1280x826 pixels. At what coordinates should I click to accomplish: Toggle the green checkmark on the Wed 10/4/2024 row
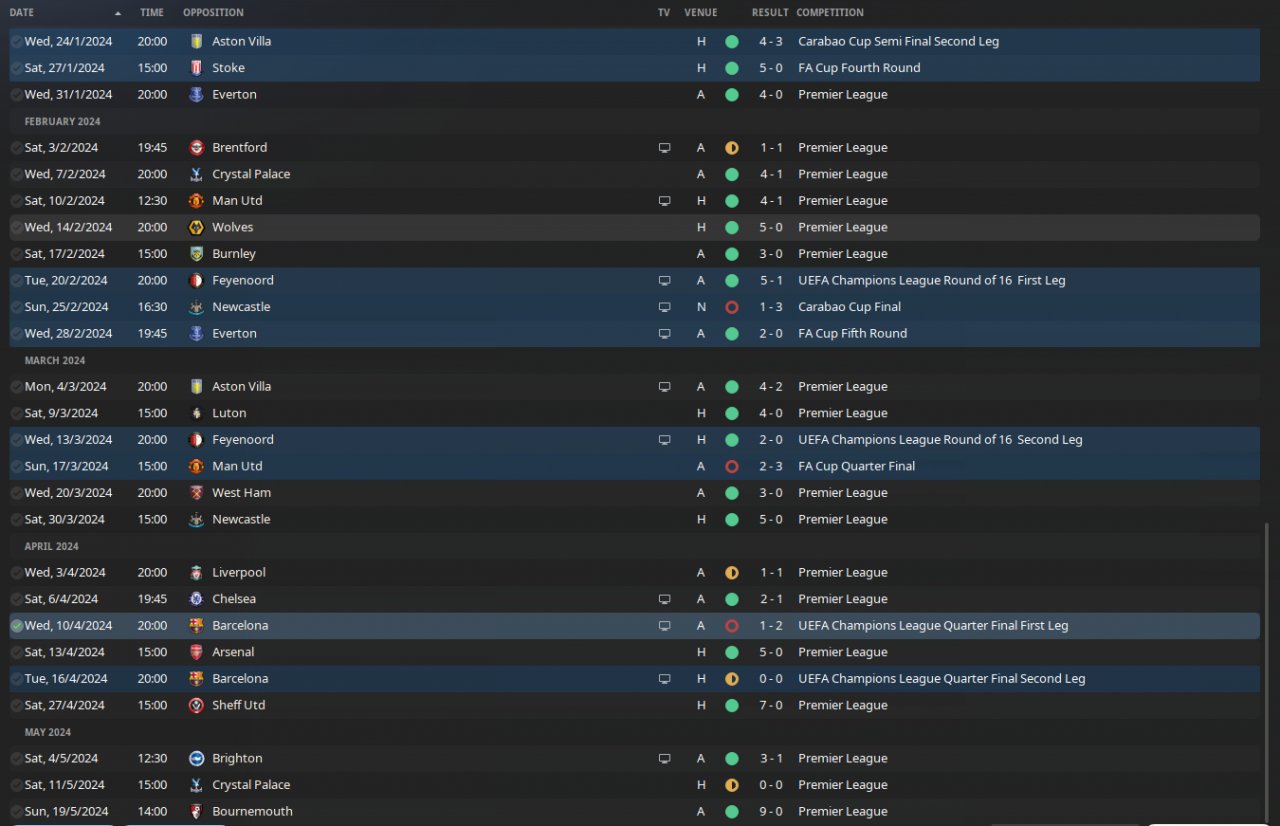point(17,626)
